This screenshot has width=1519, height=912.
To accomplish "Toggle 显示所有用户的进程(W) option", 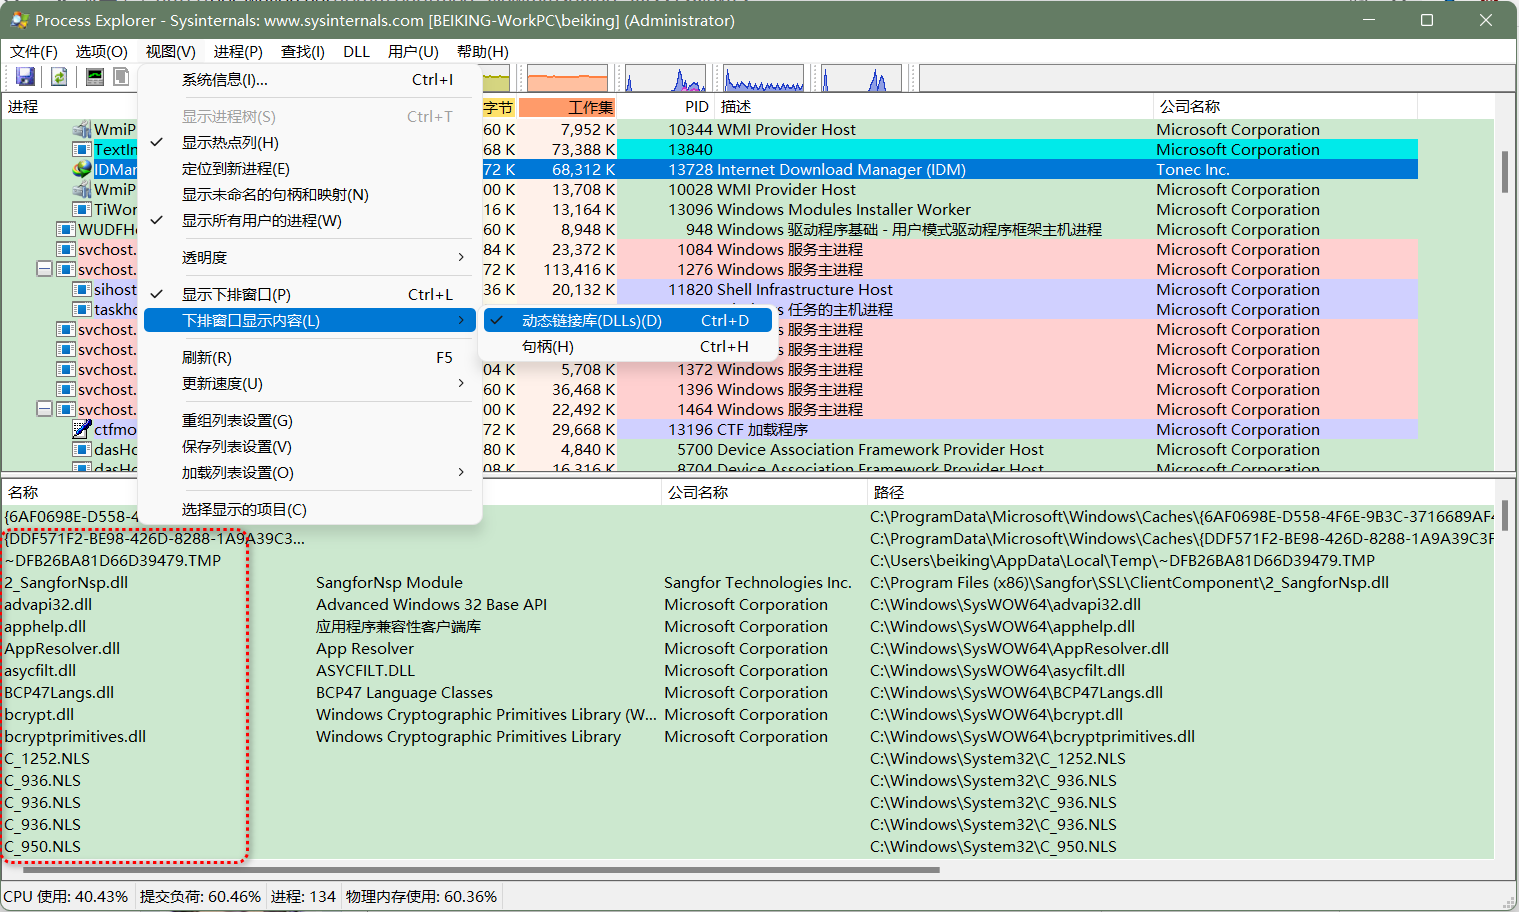I will coord(310,221).
